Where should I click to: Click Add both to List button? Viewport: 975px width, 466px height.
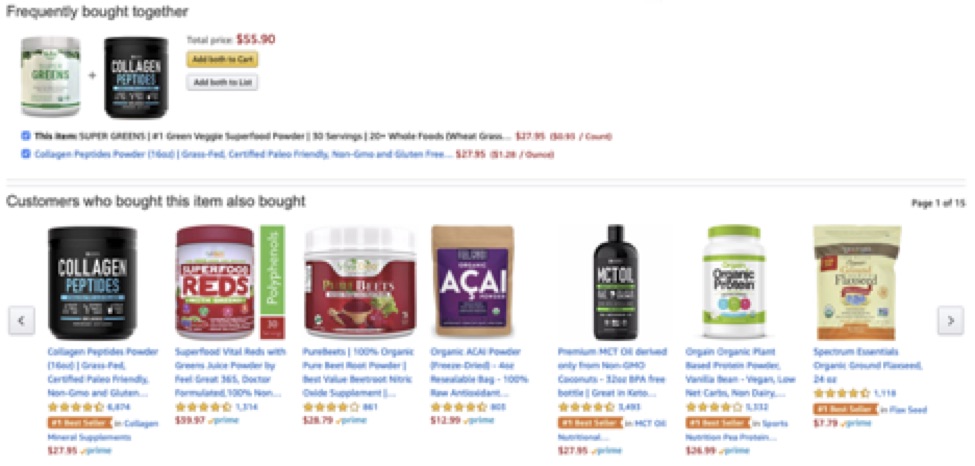point(222,82)
